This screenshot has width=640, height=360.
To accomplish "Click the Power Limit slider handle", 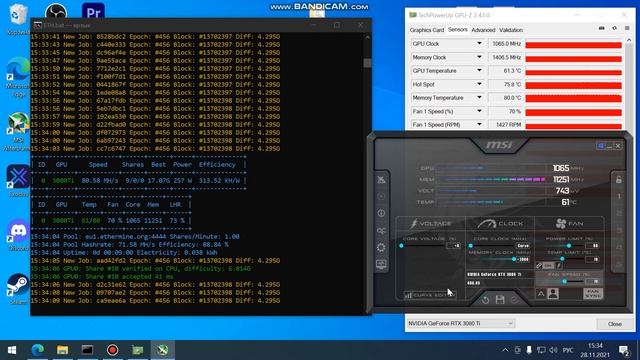I will click(x=569, y=246).
